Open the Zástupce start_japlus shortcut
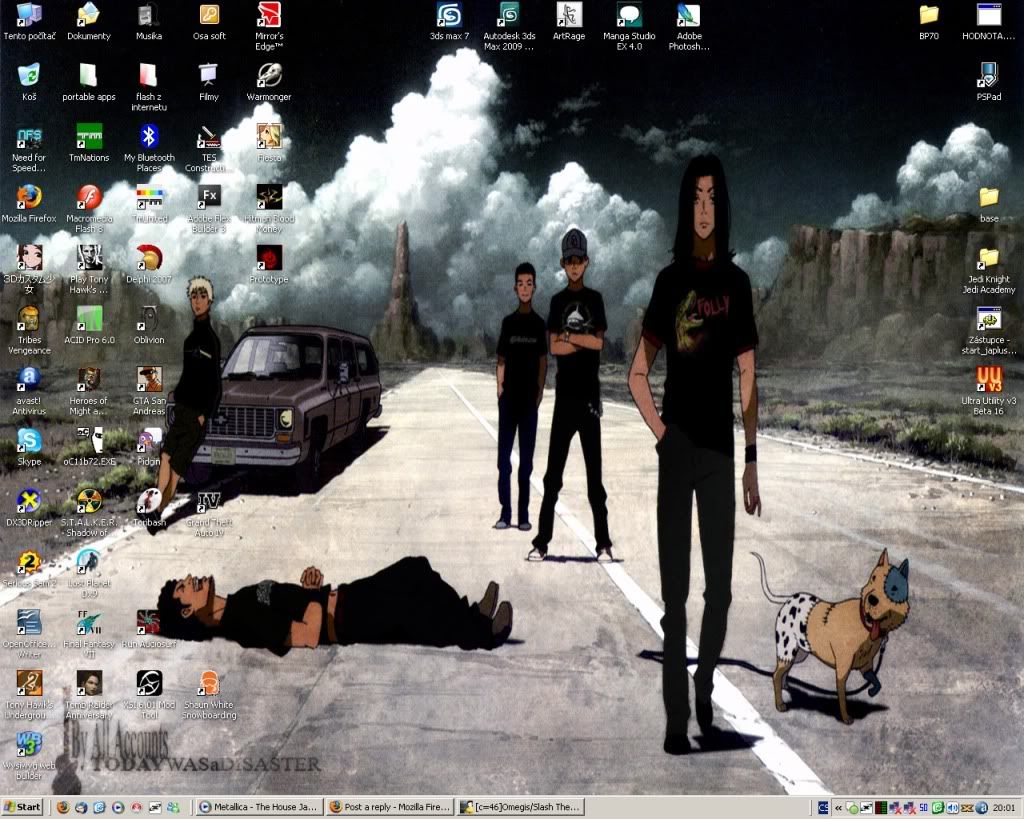The height and width of the screenshot is (819, 1024). [x=989, y=331]
